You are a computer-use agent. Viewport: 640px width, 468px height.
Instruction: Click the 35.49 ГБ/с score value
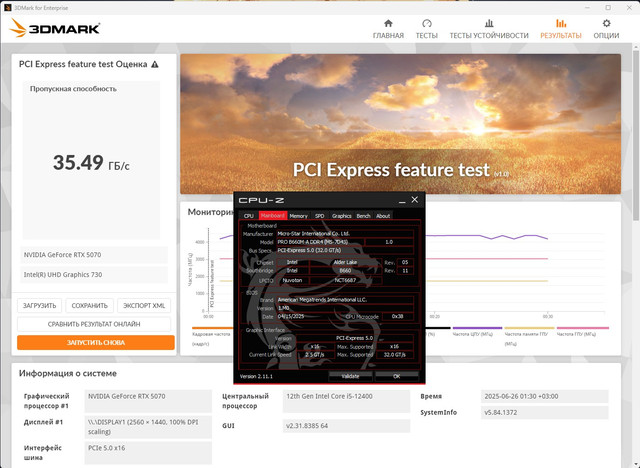tap(91, 163)
